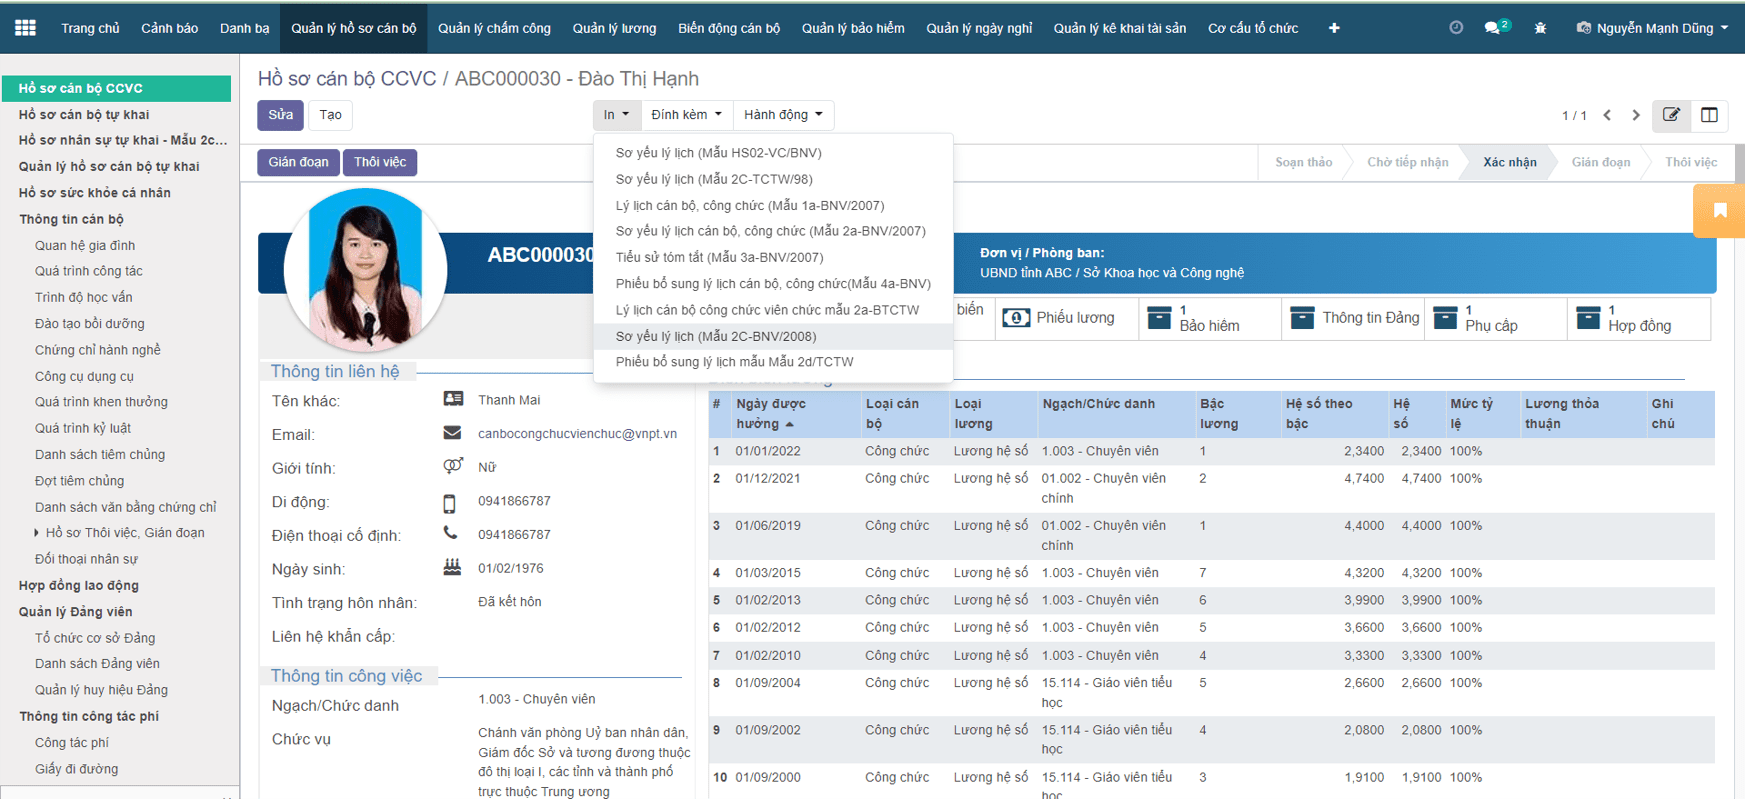1745x799 pixels.
Task: Go to previous record arrow
Action: pos(1607,115)
